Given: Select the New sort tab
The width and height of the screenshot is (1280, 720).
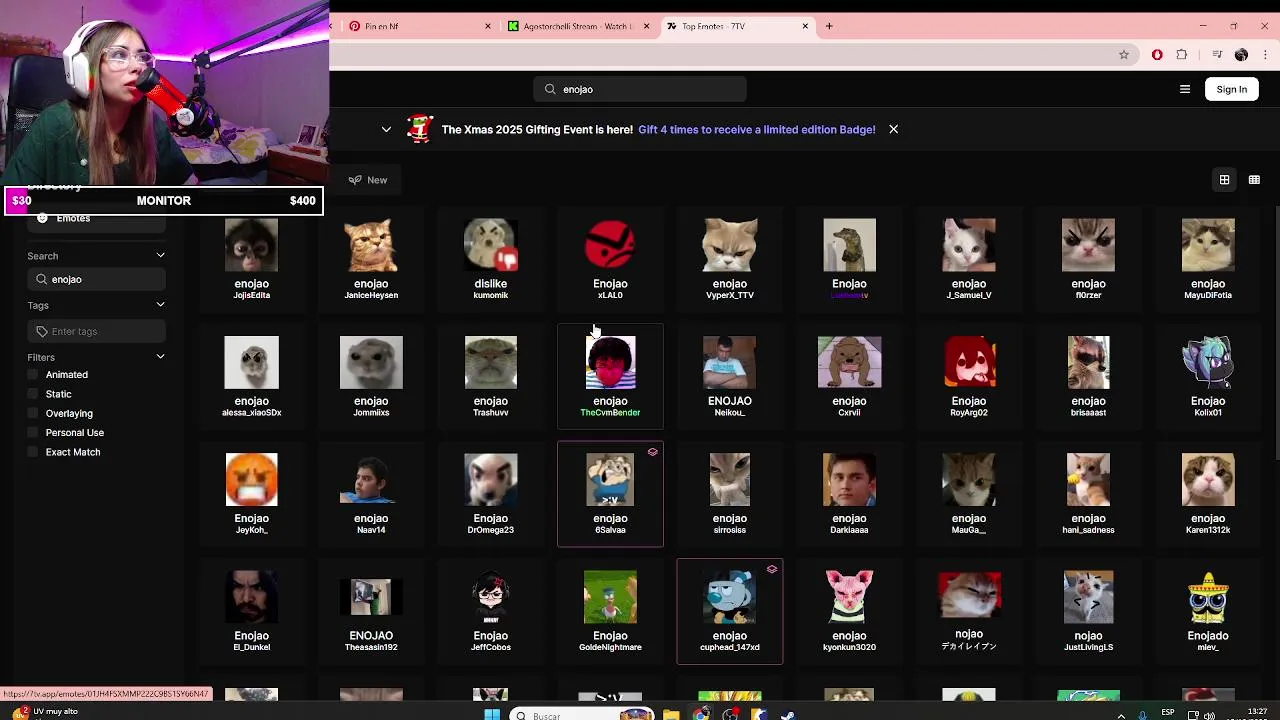Looking at the screenshot, I should click(x=368, y=180).
